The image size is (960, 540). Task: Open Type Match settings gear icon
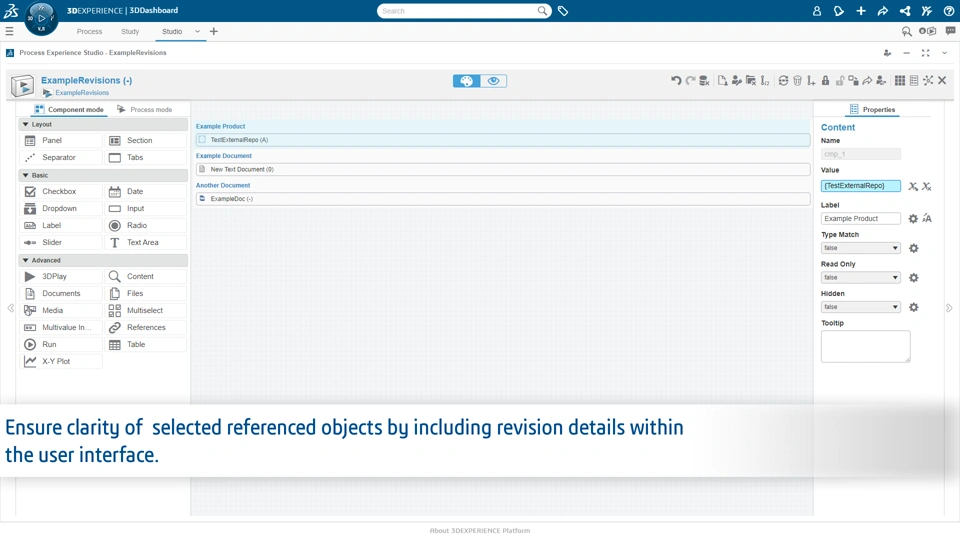pos(913,248)
